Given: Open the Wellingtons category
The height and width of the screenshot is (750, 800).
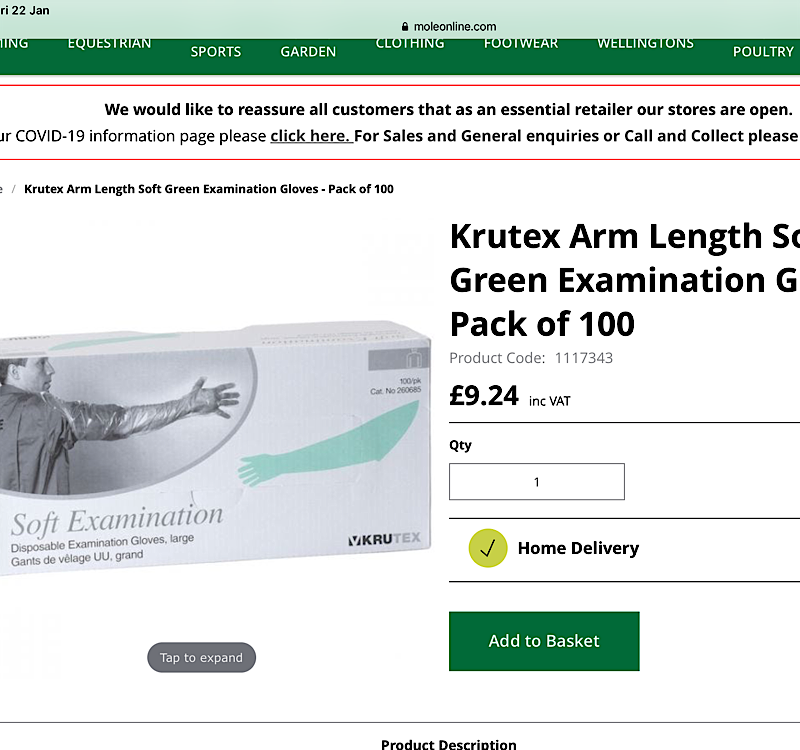Looking at the screenshot, I should [x=645, y=43].
